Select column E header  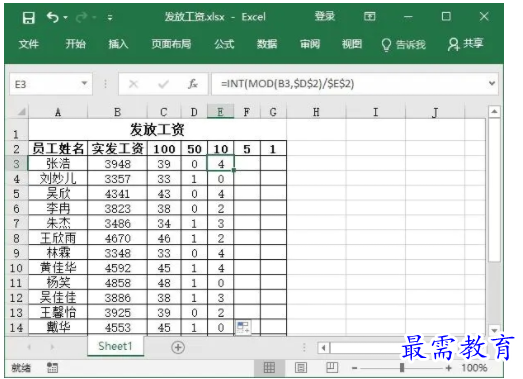point(220,112)
